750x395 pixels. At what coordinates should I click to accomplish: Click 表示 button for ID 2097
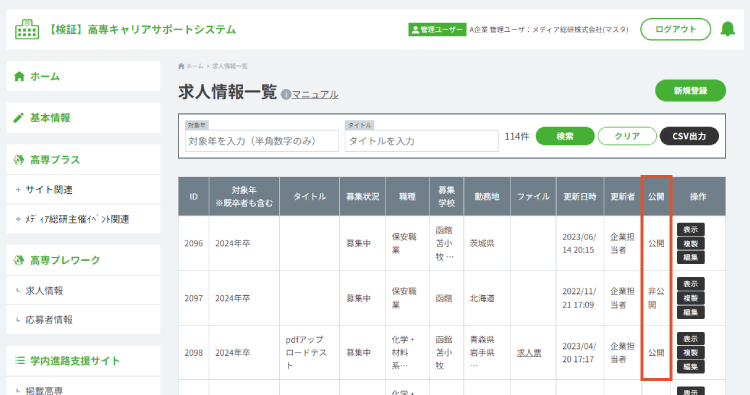(691, 284)
